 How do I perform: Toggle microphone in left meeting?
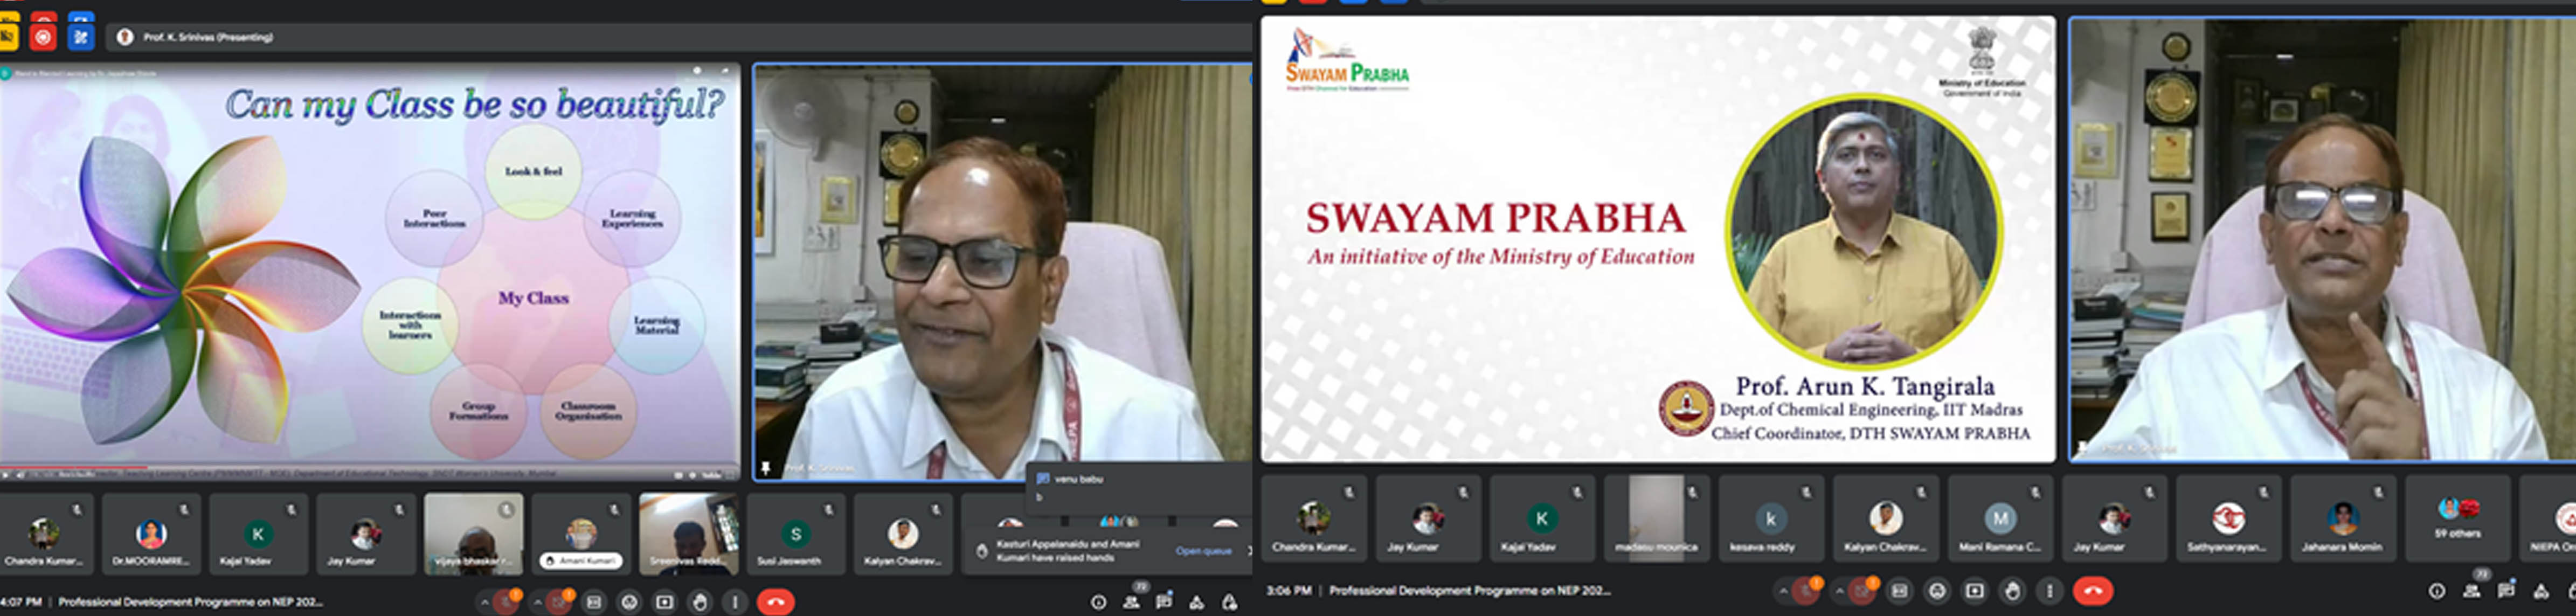pos(506,602)
